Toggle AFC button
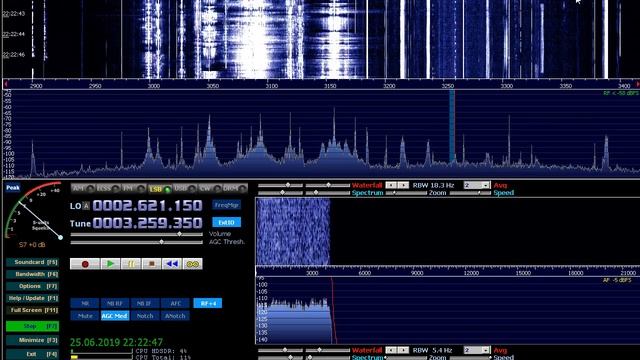640x360 pixels. click(175, 303)
